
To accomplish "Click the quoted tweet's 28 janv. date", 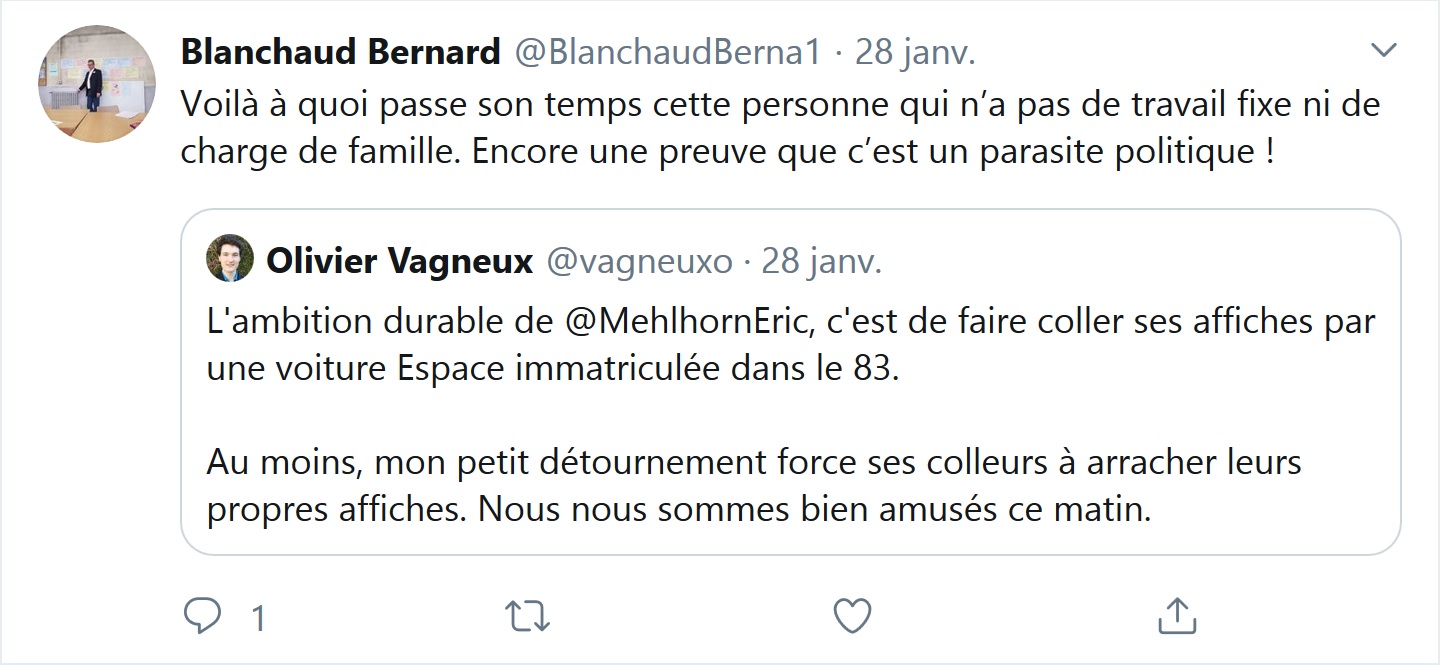I will [822, 262].
